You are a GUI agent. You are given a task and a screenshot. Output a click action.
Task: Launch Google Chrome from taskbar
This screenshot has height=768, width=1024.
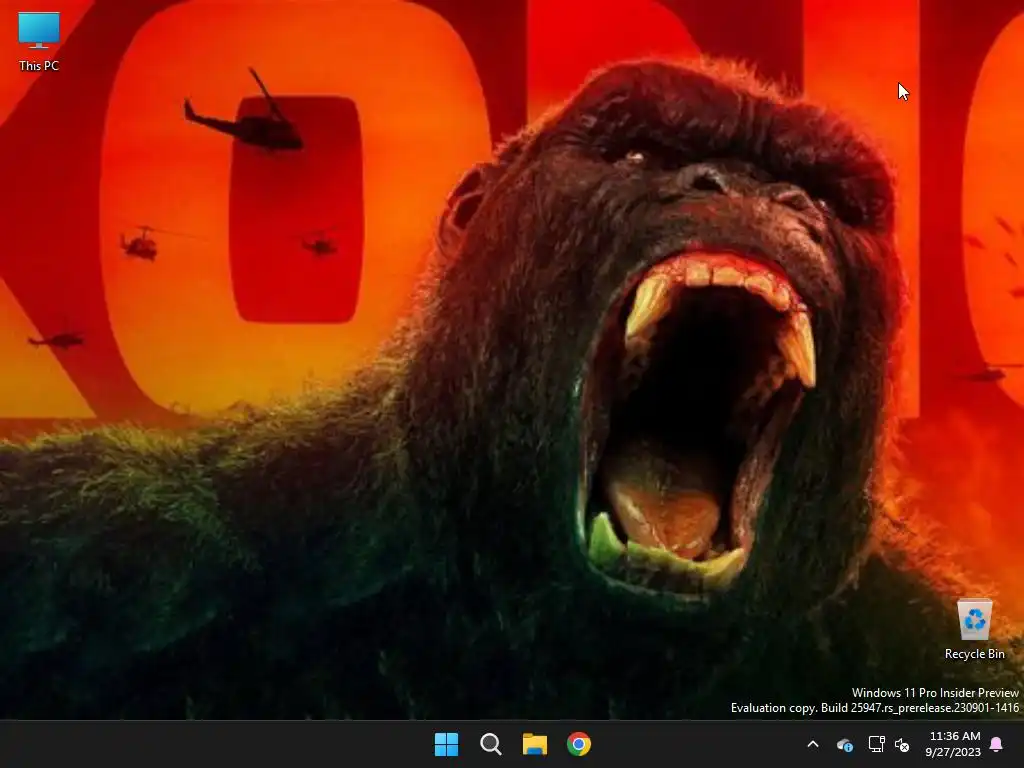pos(579,744)
